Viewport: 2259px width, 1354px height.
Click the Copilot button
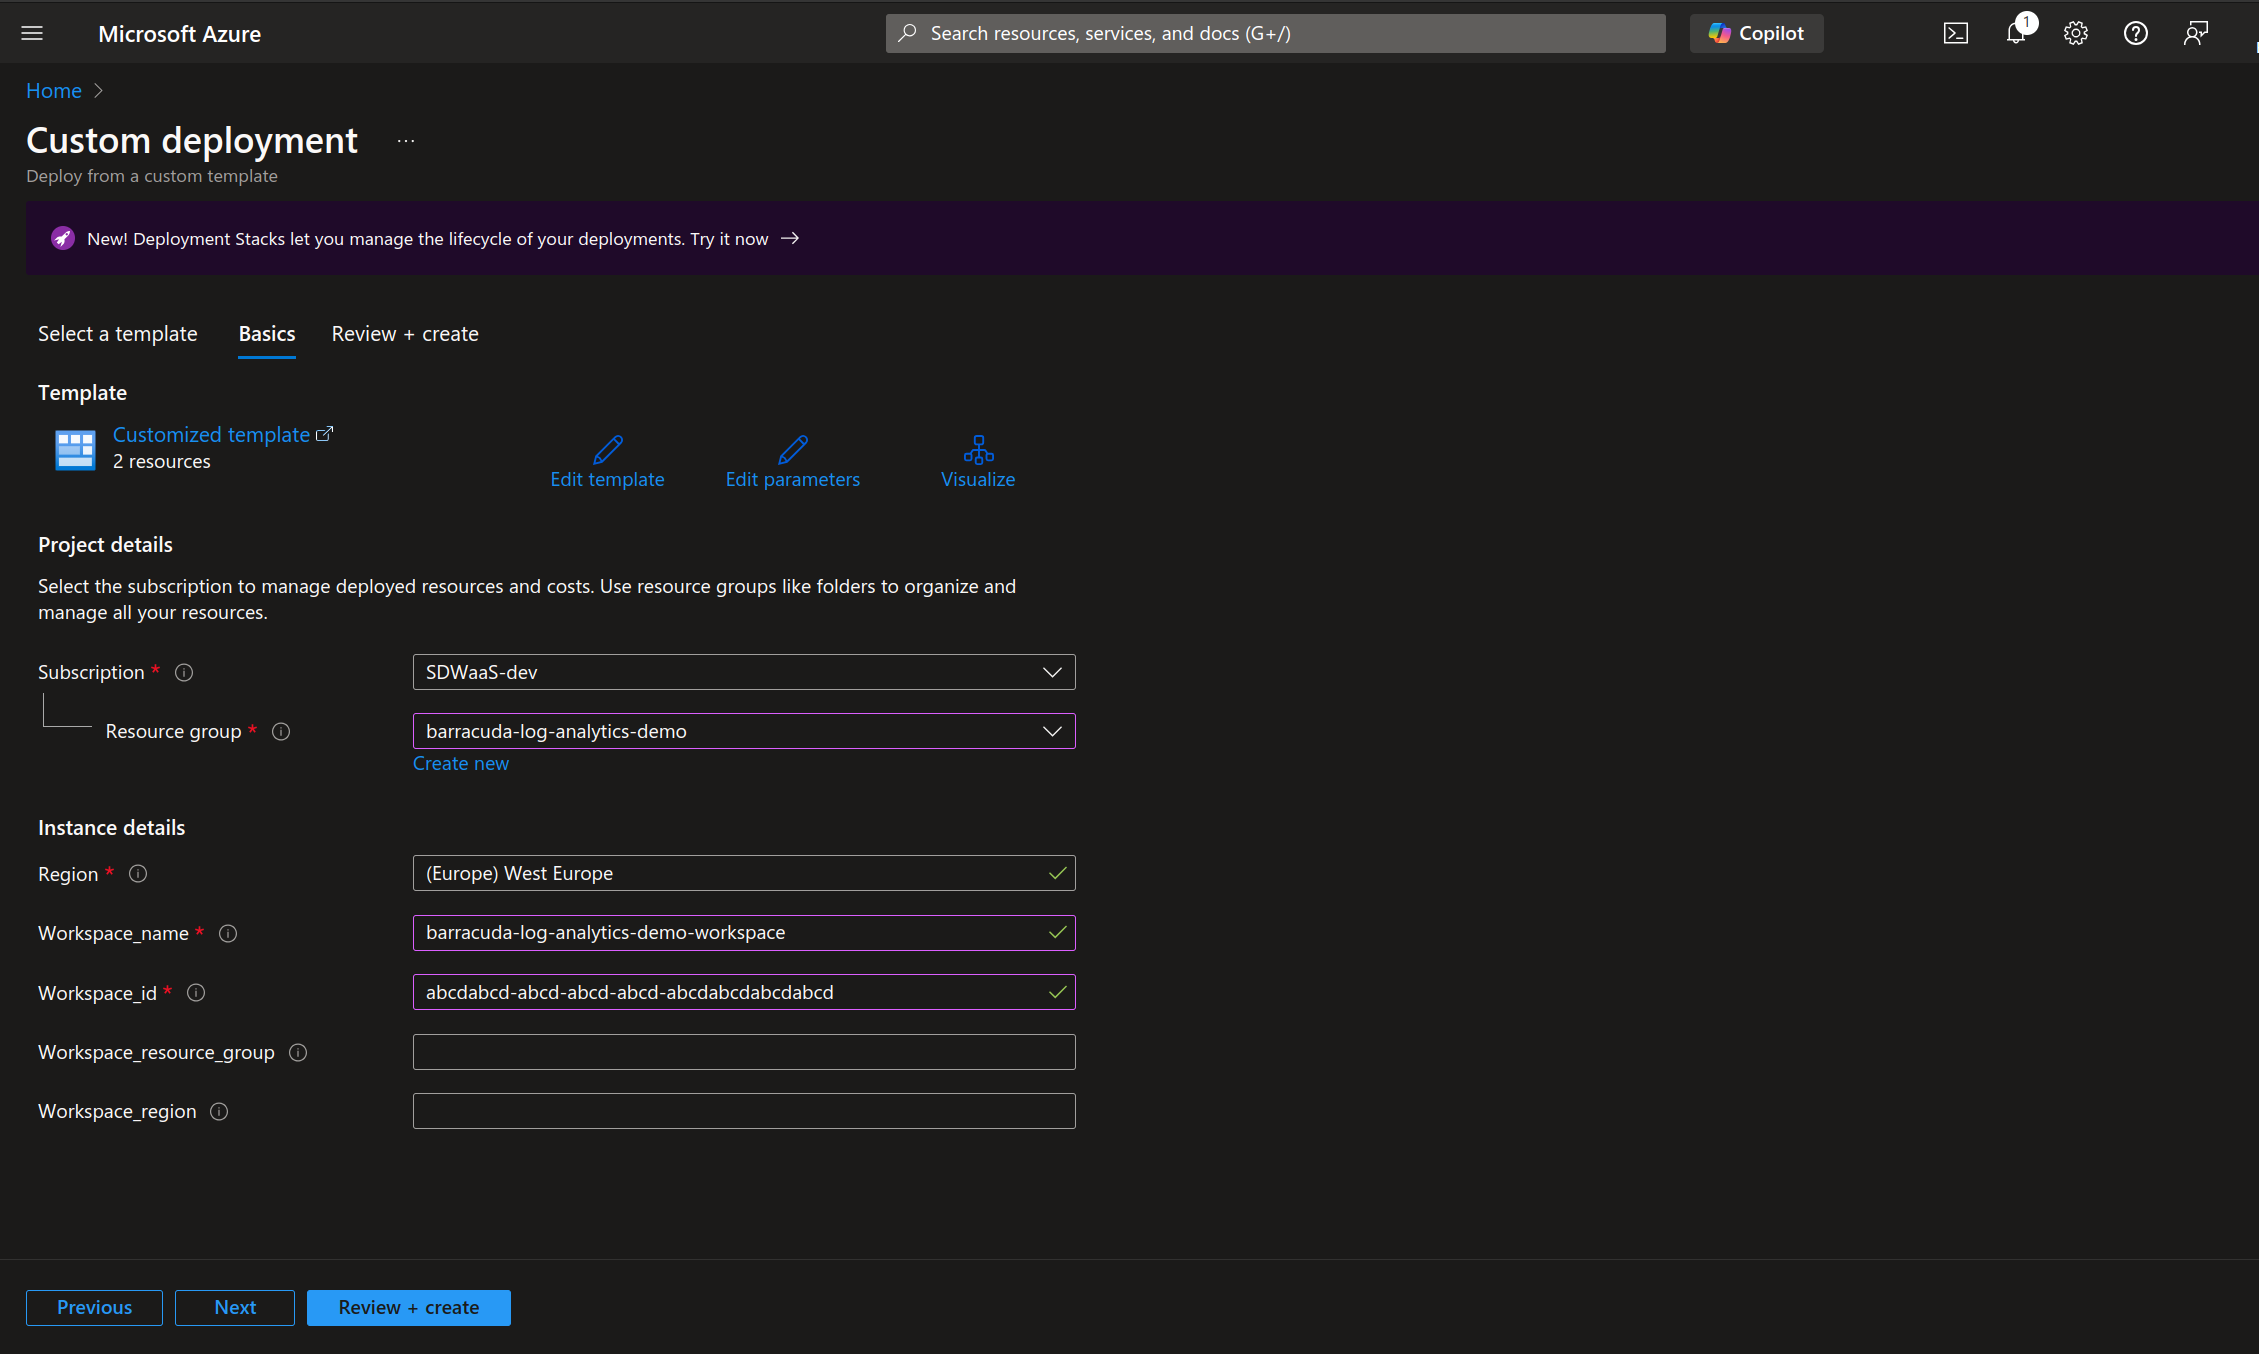1756,33
